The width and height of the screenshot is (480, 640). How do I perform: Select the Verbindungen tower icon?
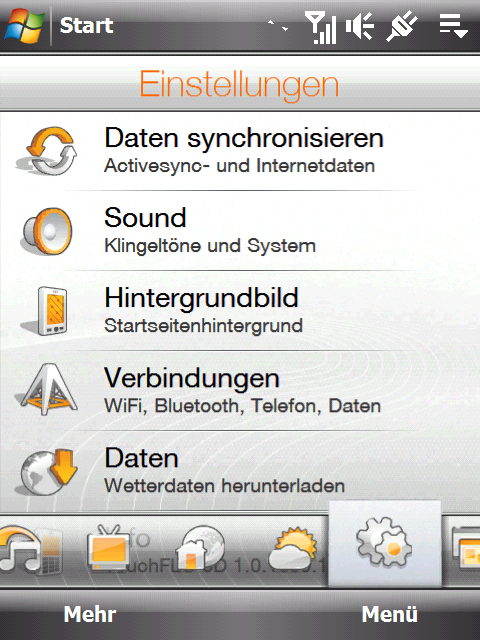click(47, 390)
